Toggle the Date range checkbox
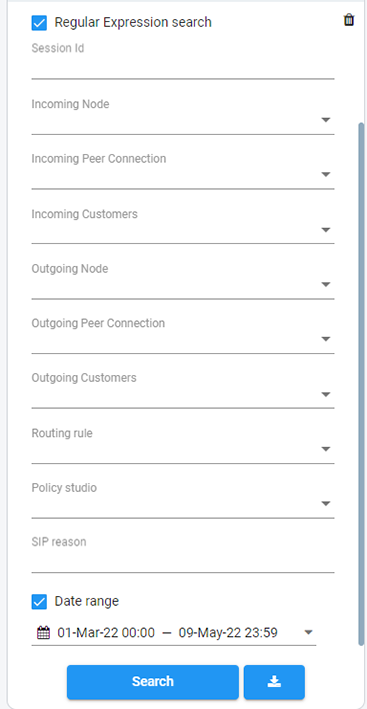Viewport: 367px width, 709px height. pyautogui.click(x=39, y=602)
